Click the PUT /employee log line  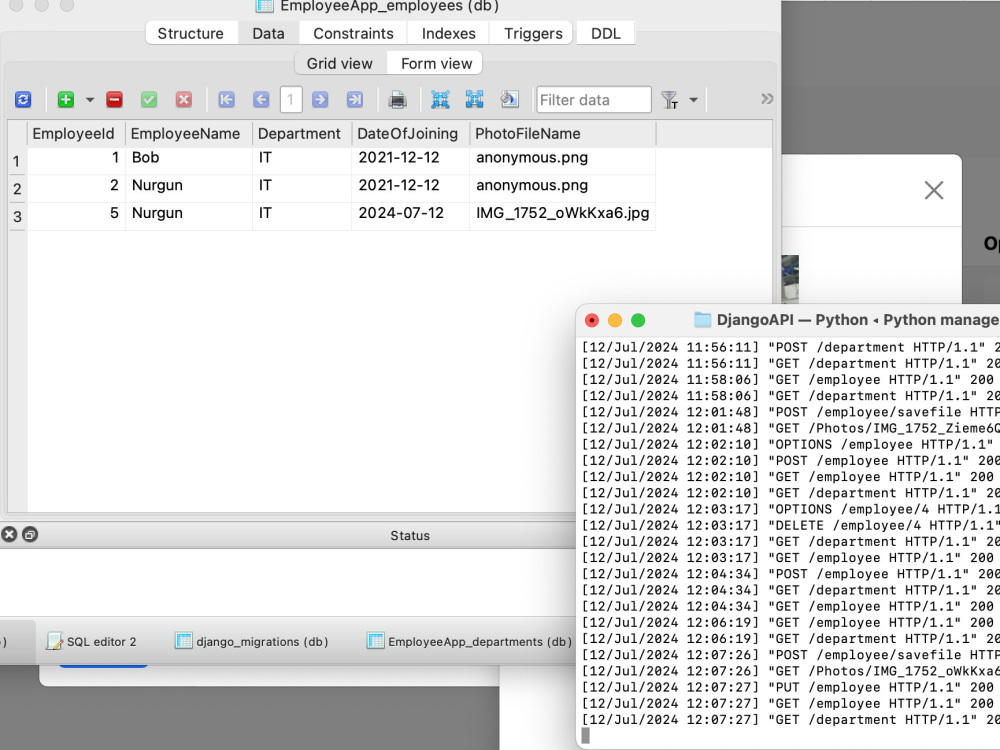point(790,688)
